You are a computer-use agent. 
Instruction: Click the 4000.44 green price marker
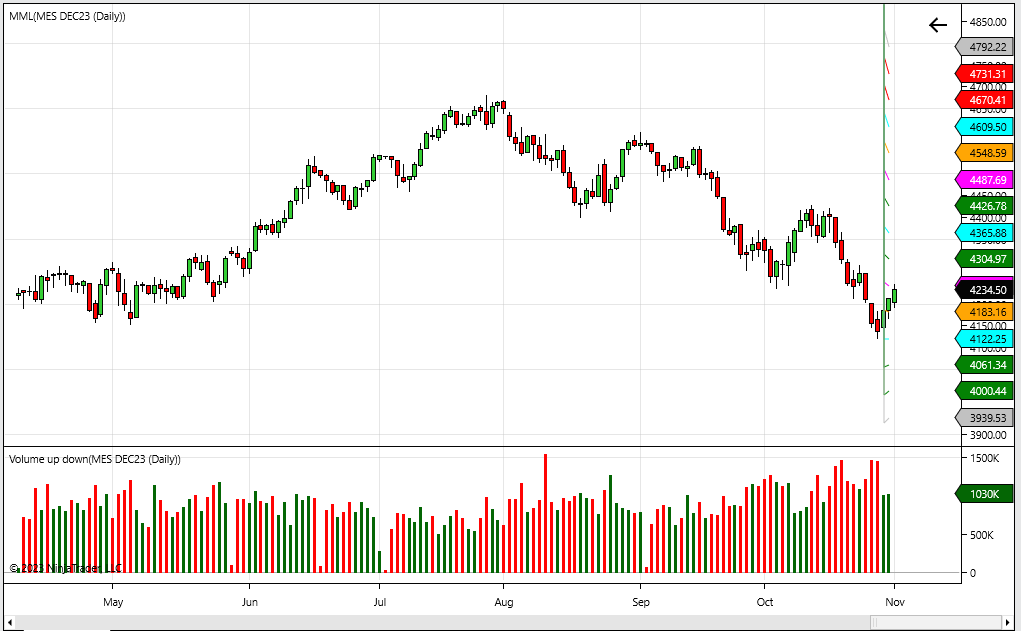(x=985, y=391)
